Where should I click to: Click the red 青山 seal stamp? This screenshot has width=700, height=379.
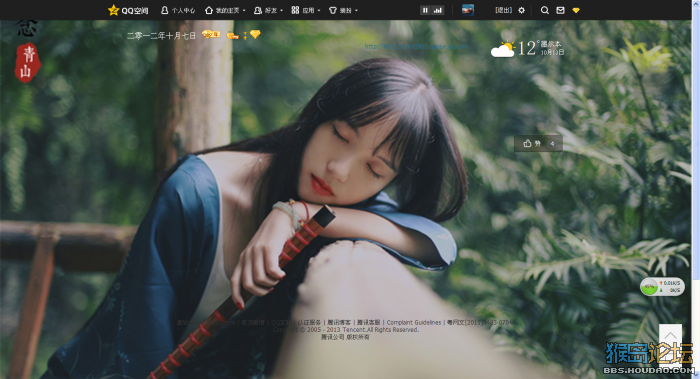pos(27,62)
